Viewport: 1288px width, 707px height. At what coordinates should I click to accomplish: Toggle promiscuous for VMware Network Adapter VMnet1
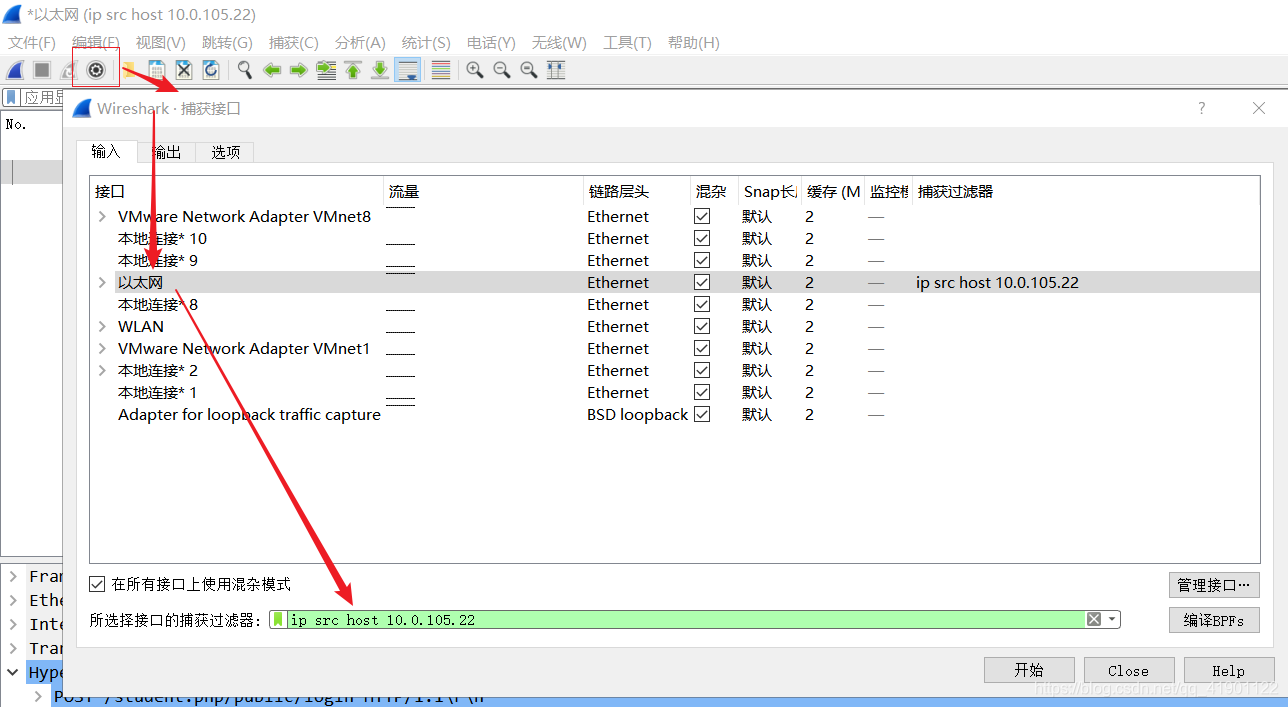tap(702, 348)
